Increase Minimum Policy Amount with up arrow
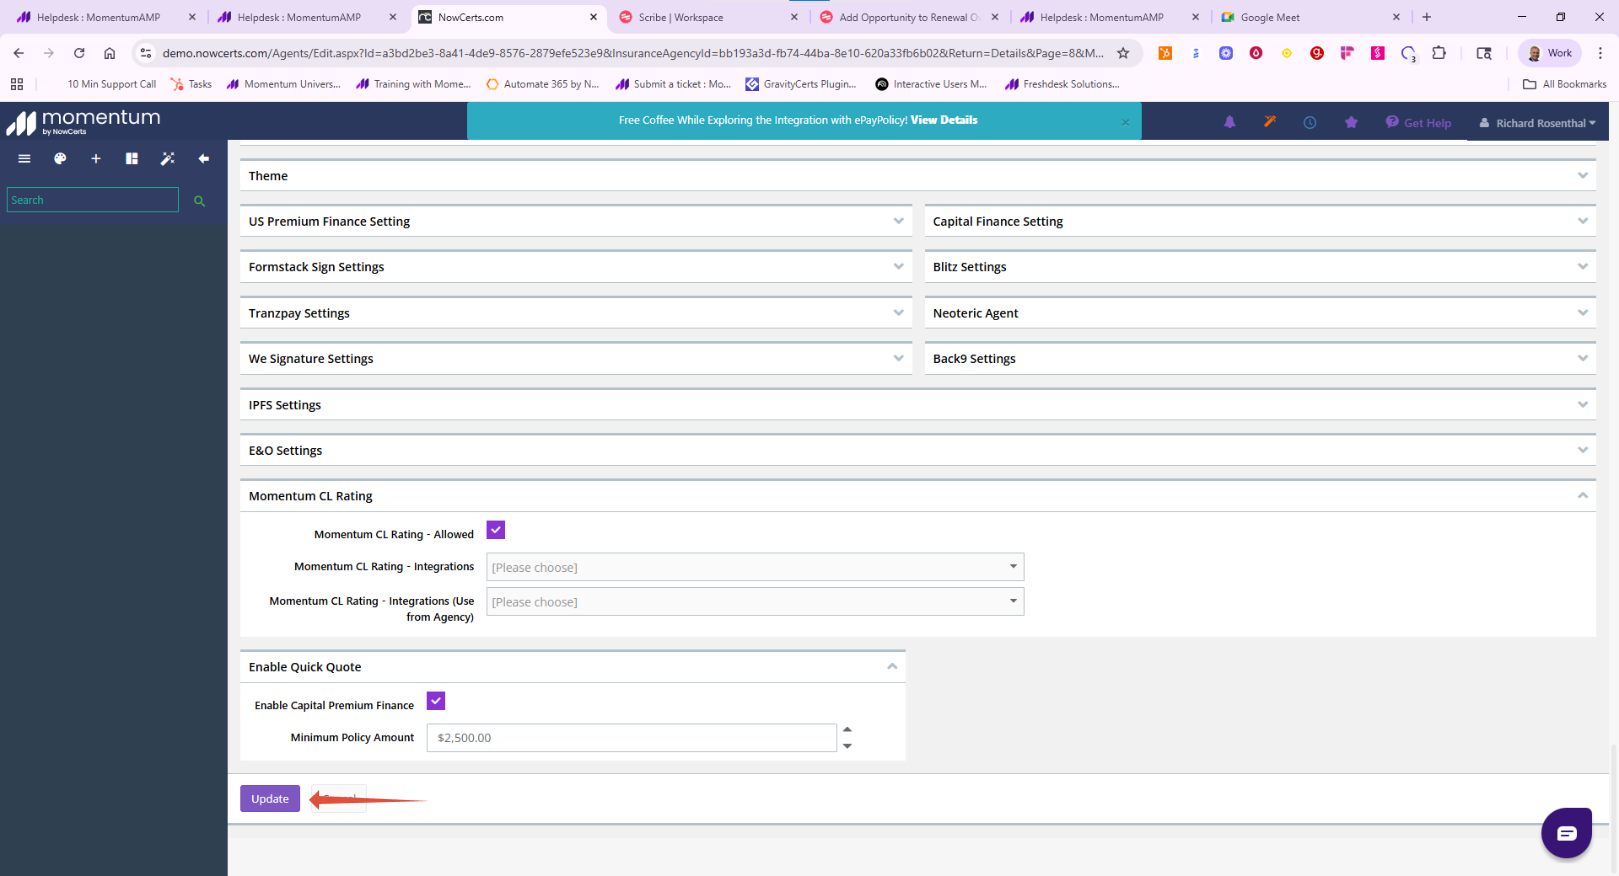 click(x=847, y=729)
